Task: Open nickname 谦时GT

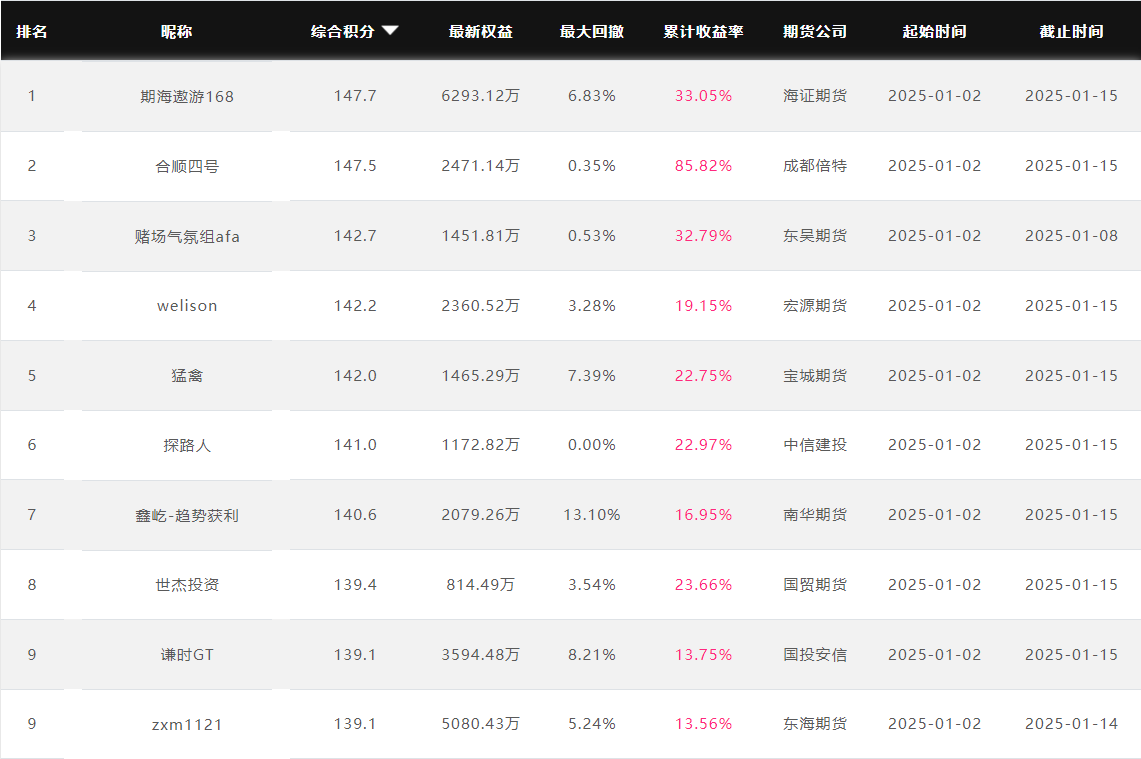Action: [x=187, y=654]
